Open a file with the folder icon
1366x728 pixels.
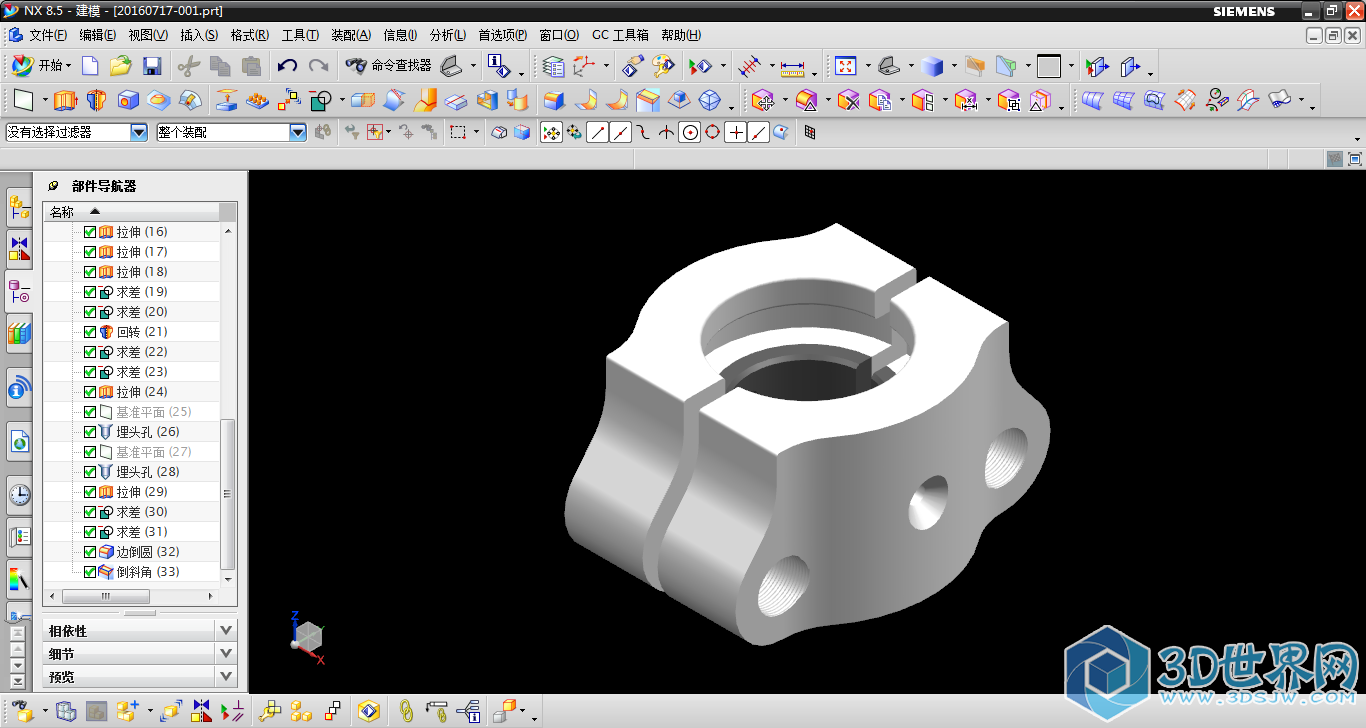[x=121, y=66]
